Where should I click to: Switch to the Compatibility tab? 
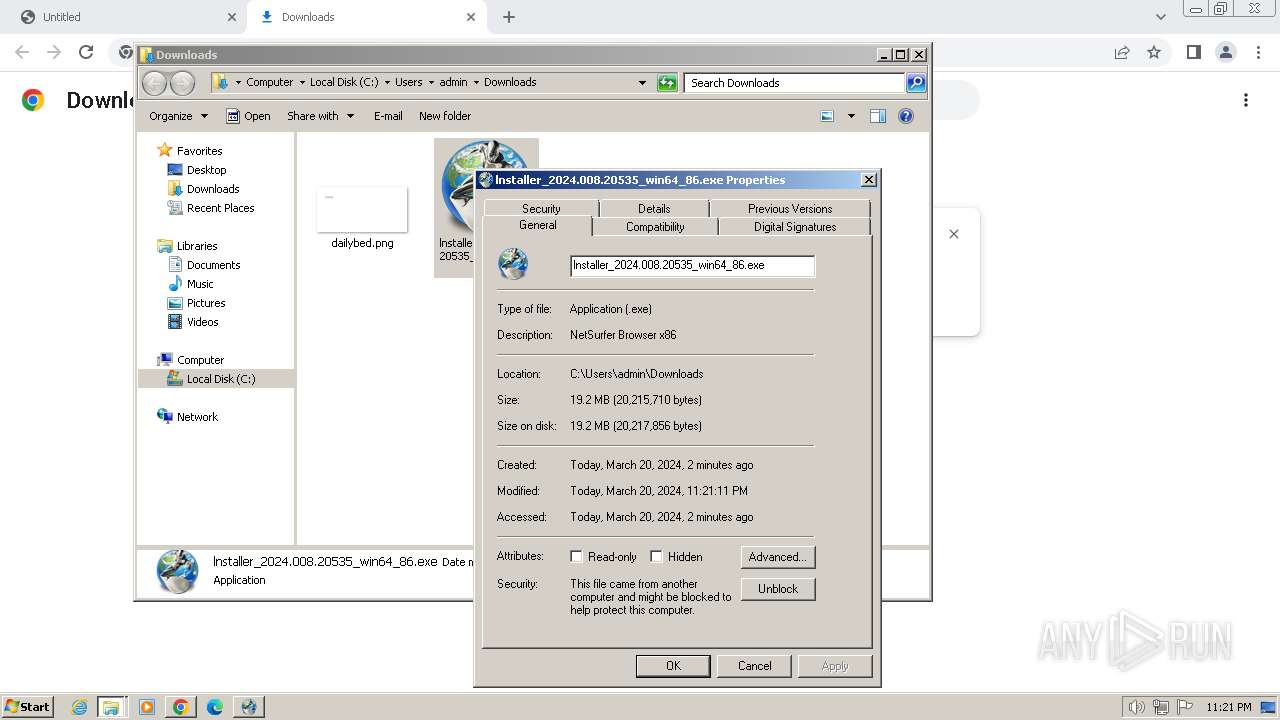[655, 227]
